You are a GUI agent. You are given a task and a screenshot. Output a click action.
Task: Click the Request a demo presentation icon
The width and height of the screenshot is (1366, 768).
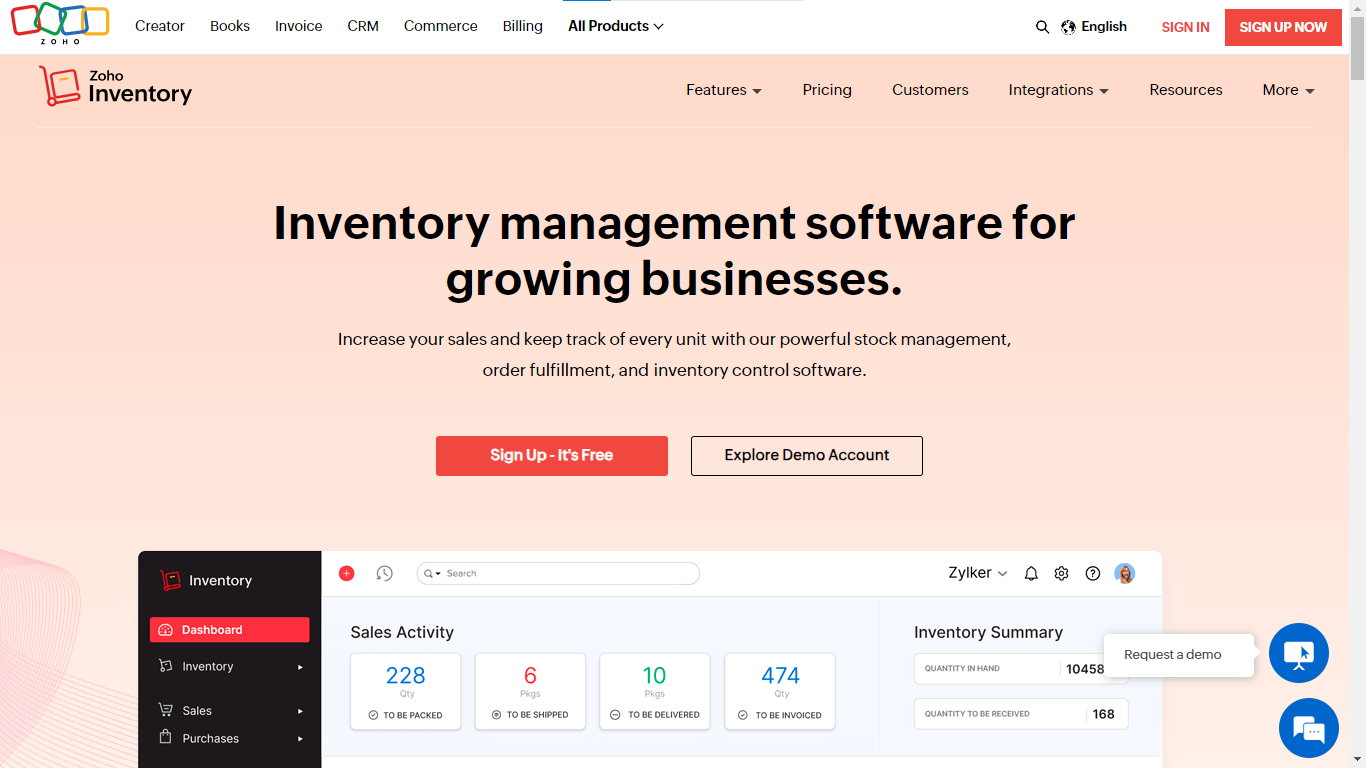click(1298, 653)
